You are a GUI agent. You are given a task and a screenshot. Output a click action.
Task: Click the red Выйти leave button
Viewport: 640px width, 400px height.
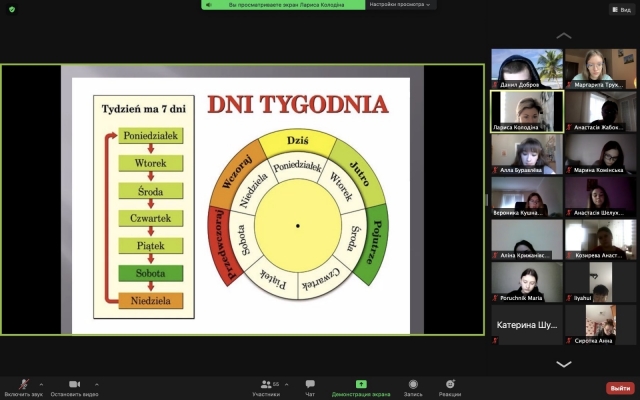click(619, 388)
